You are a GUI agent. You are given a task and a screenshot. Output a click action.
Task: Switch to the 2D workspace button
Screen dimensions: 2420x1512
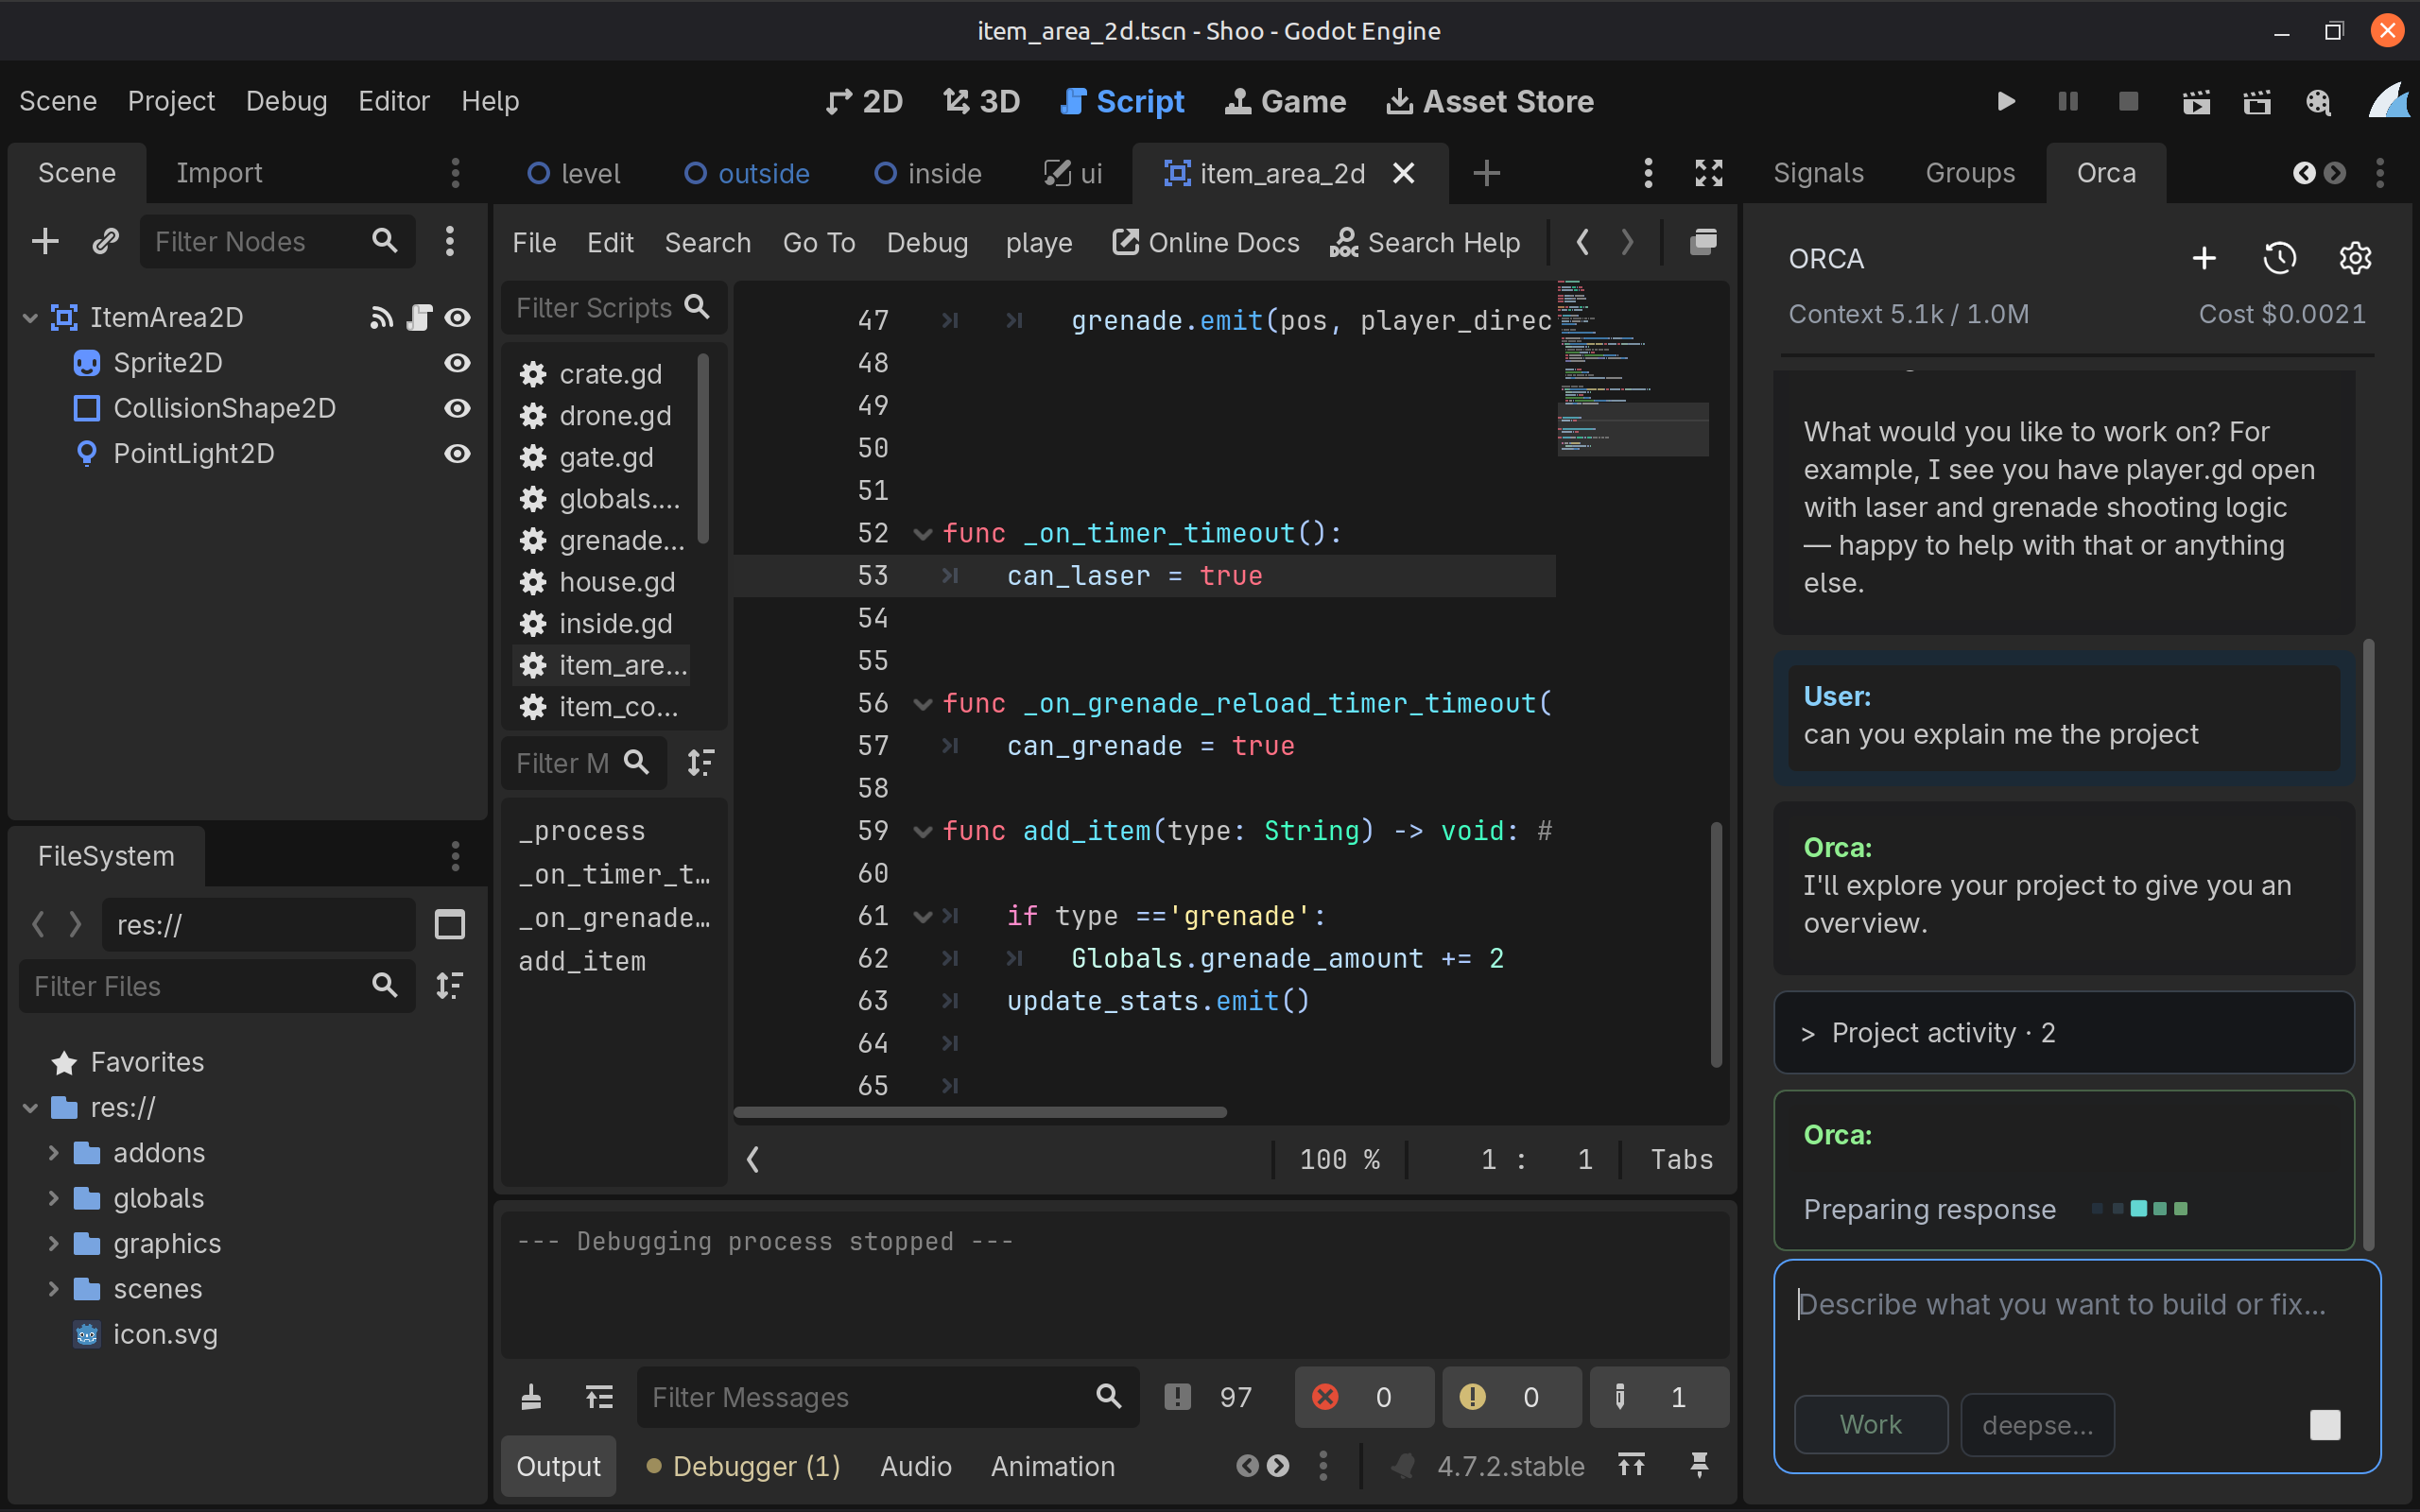[x=864, y=101]
